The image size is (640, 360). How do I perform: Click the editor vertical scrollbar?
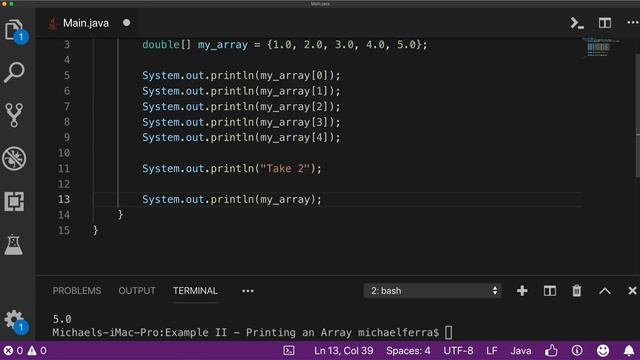638,116
